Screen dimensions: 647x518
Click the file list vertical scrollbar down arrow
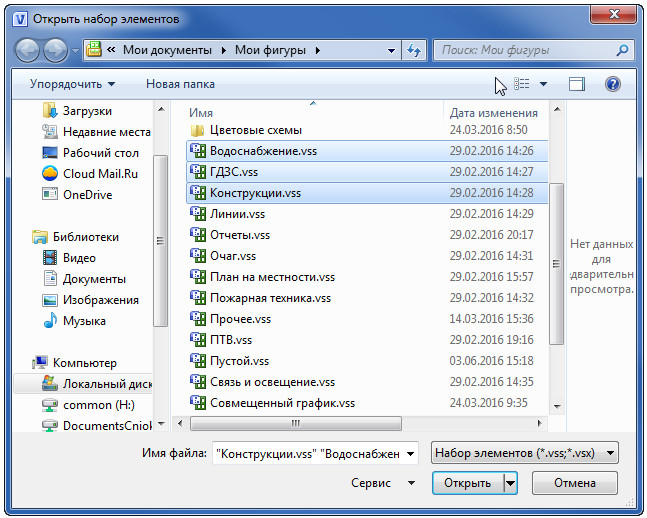click(x=557, y=407)
